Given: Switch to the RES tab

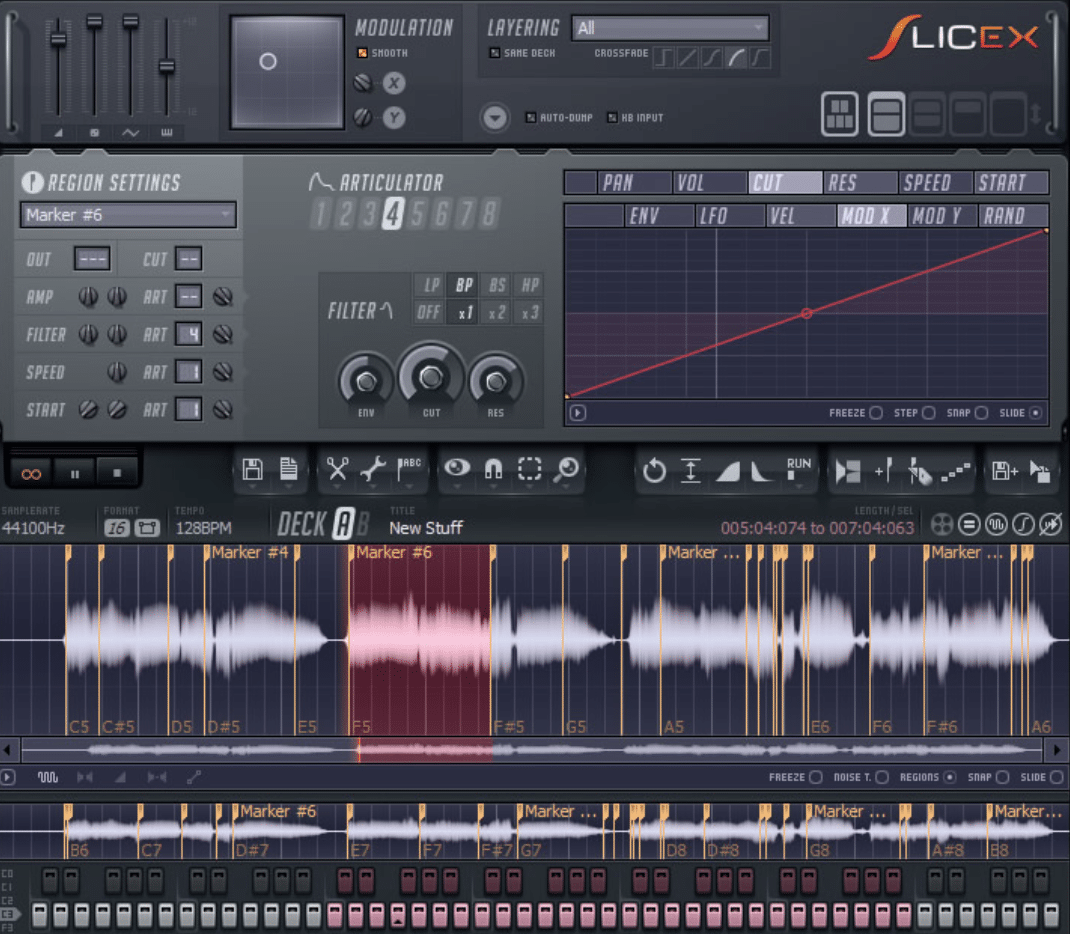Looking at the screenshot, I should coord(860,182).
